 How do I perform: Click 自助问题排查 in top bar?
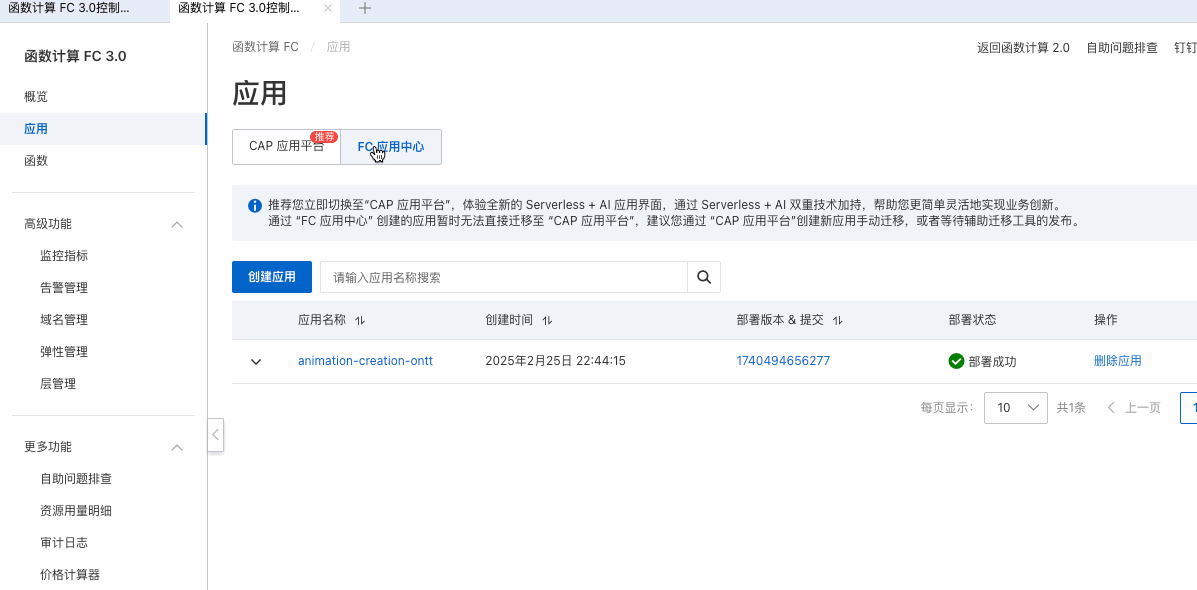coord(1121,47)
